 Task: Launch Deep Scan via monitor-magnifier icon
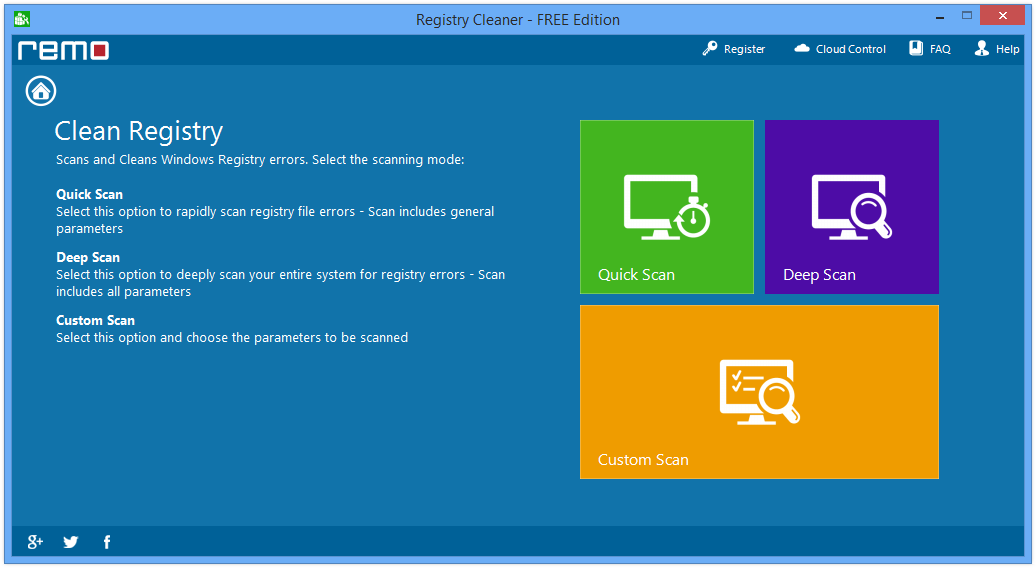tap(852, 207)
